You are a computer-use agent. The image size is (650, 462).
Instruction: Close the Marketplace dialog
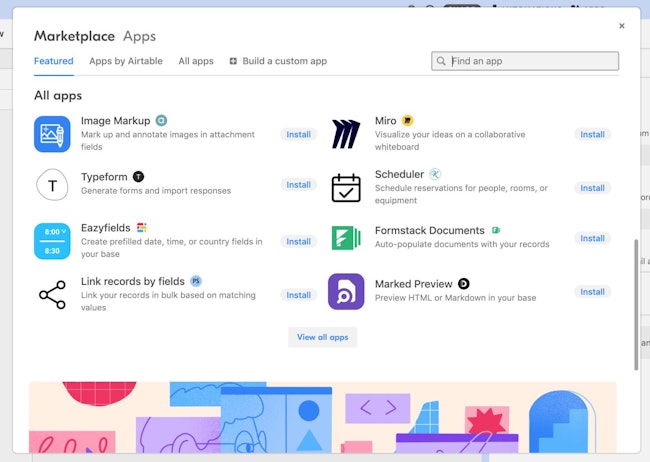(x=621, y=26)
